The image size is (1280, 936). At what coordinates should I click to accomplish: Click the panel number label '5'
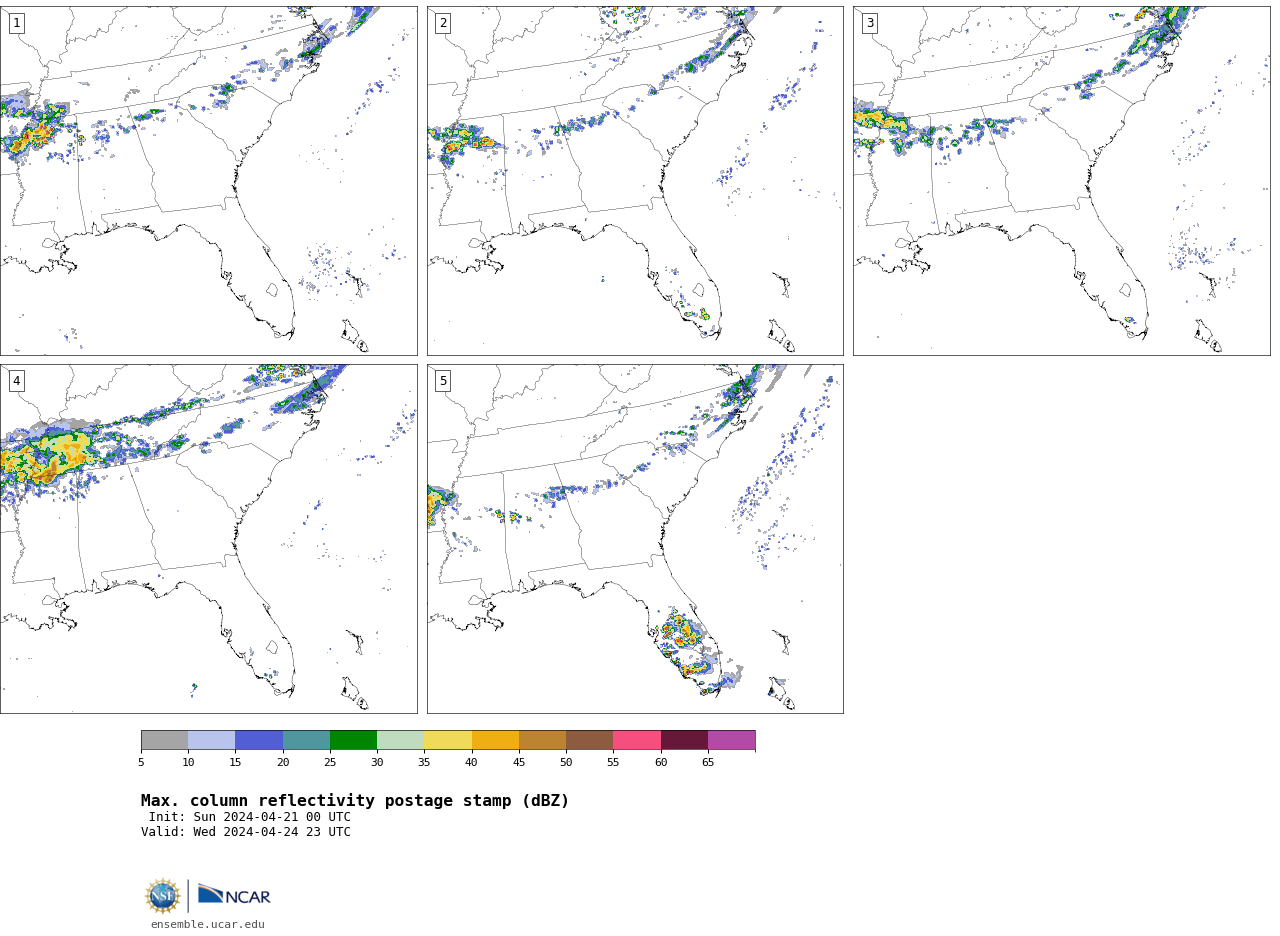443,381
